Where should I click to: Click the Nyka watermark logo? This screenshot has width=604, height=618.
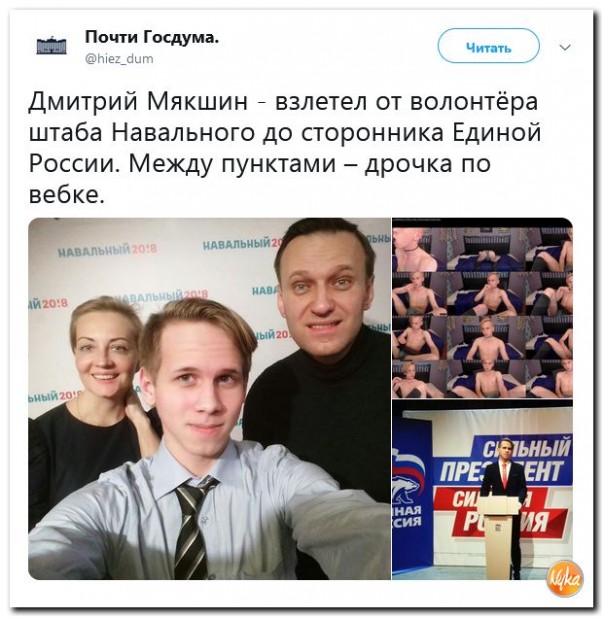pos(565,579)
